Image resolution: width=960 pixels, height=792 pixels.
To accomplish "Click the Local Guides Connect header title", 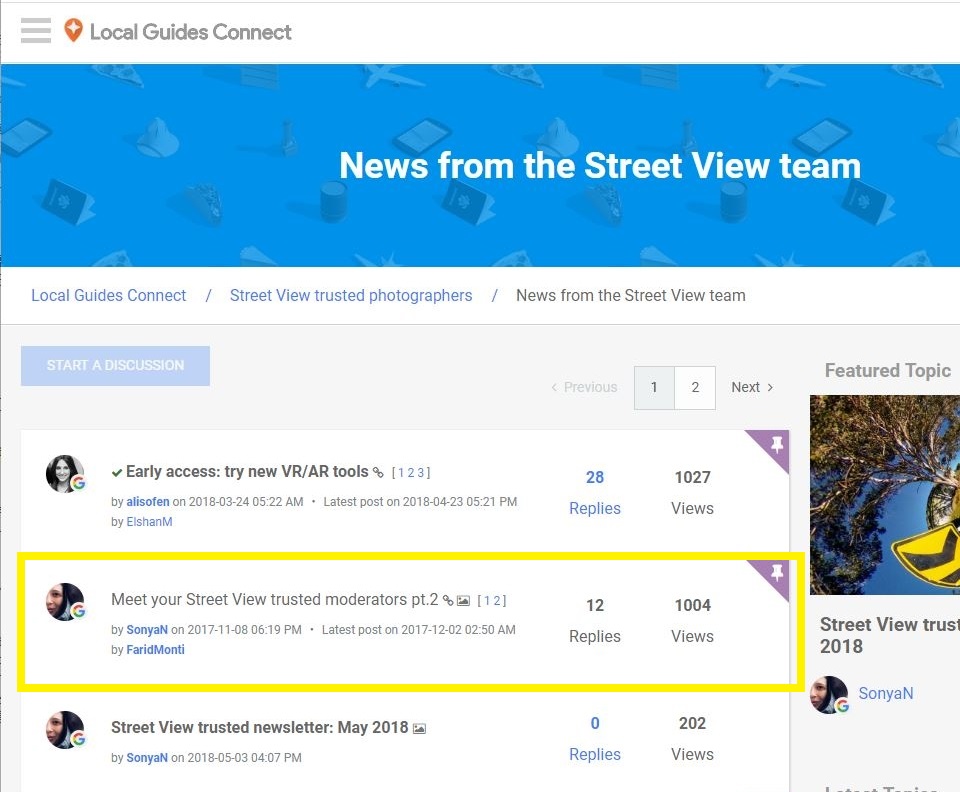I will [190, 32].
